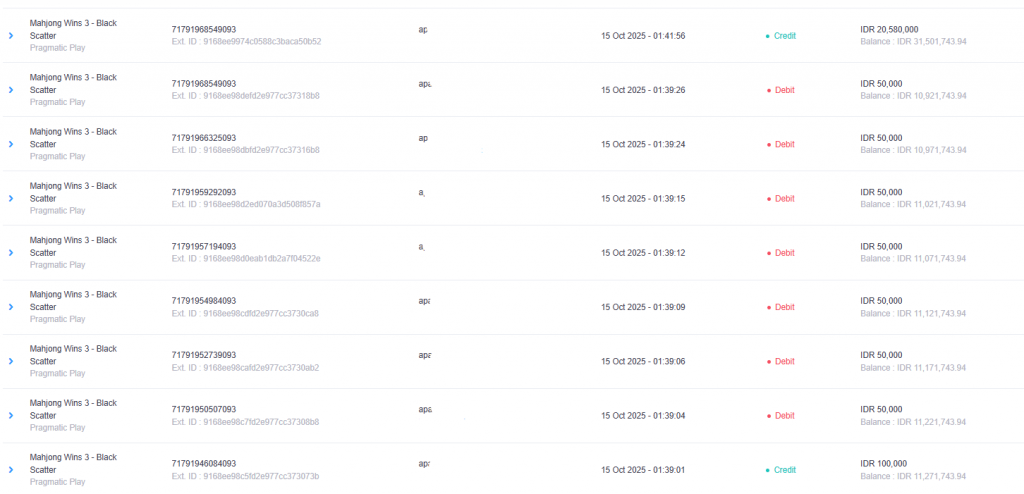
Task: Click the Debit status at 01:39:26
Action: pos(783,90)
